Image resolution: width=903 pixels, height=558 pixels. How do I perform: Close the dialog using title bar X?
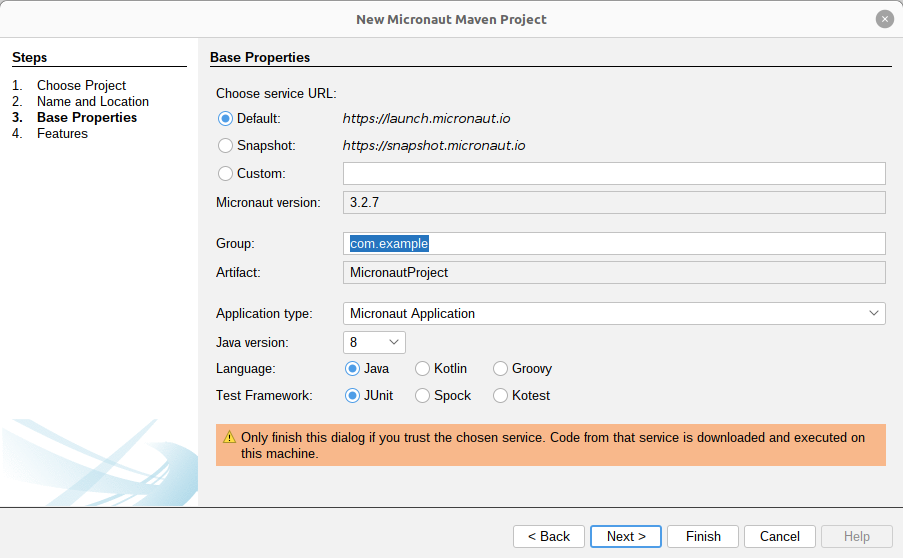pos(885,19)
